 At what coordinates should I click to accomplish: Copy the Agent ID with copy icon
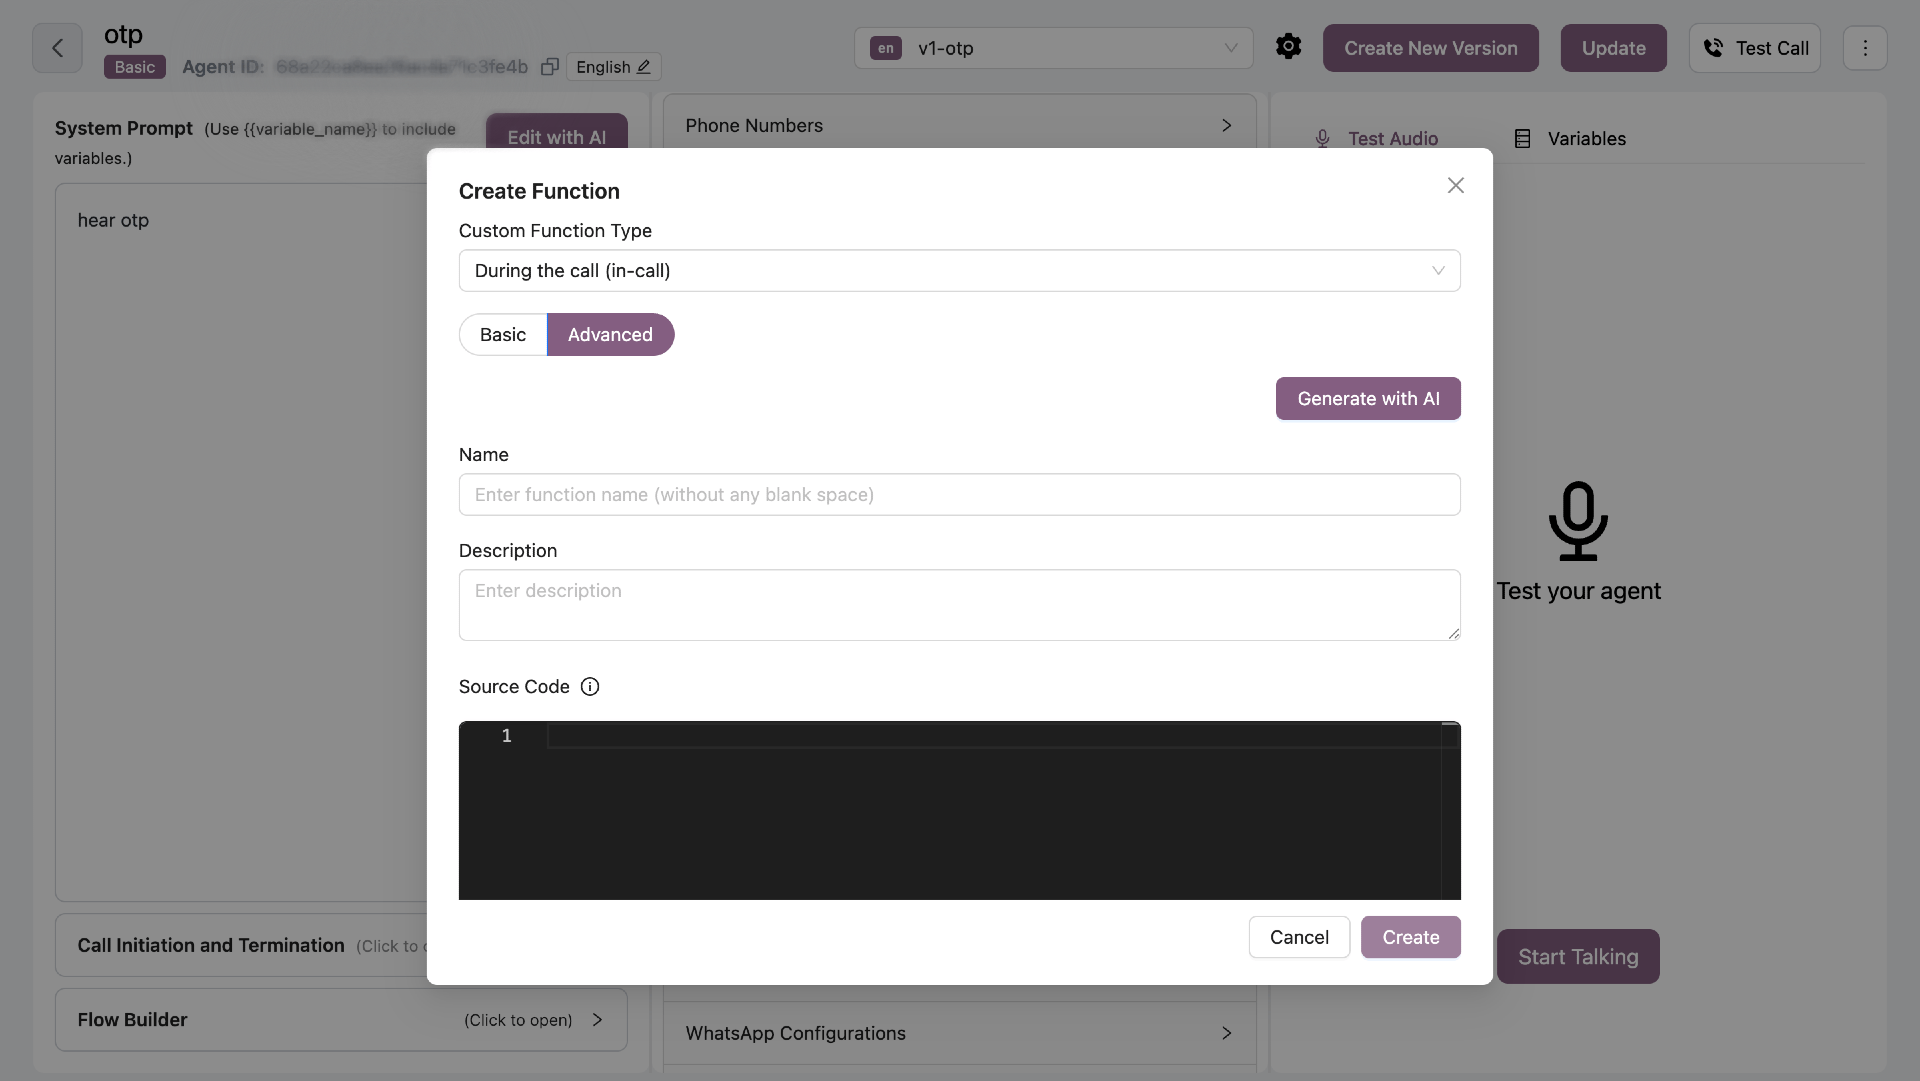(x=549, y=67)
